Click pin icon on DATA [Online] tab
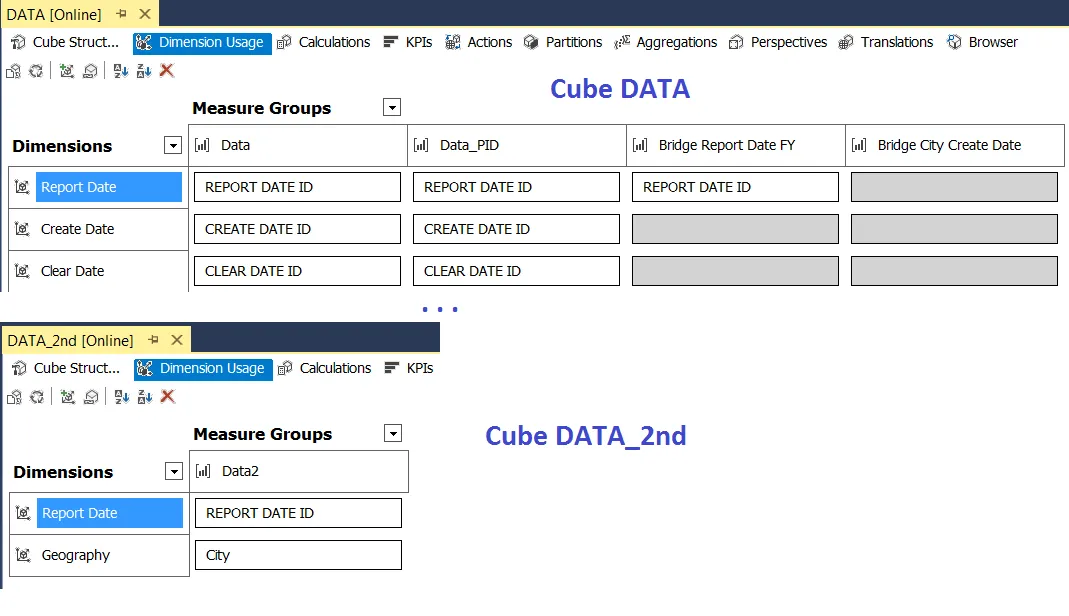This screenshot has height=616, width=1069. click(x=121, y=14)
